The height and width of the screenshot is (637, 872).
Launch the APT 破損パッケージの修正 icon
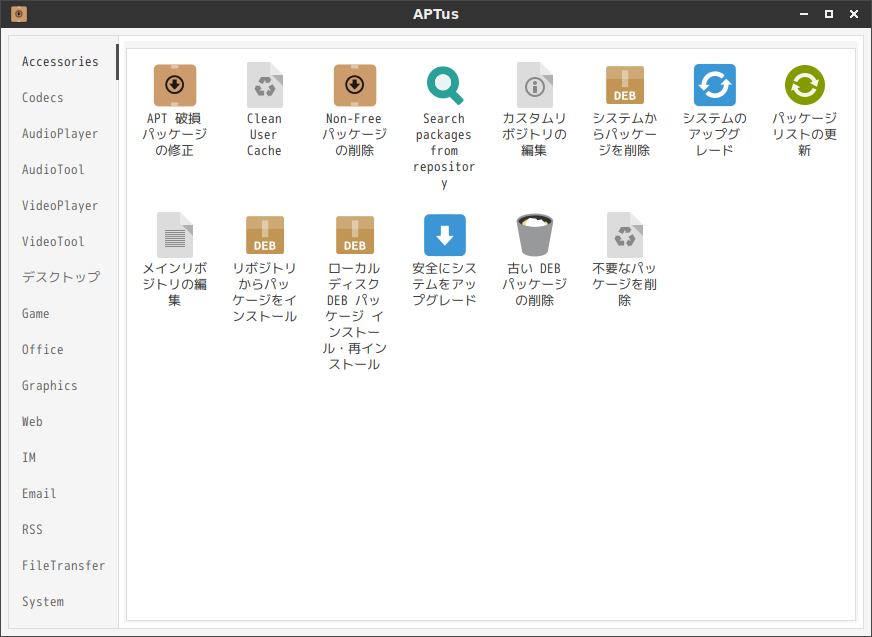[175, 85]
